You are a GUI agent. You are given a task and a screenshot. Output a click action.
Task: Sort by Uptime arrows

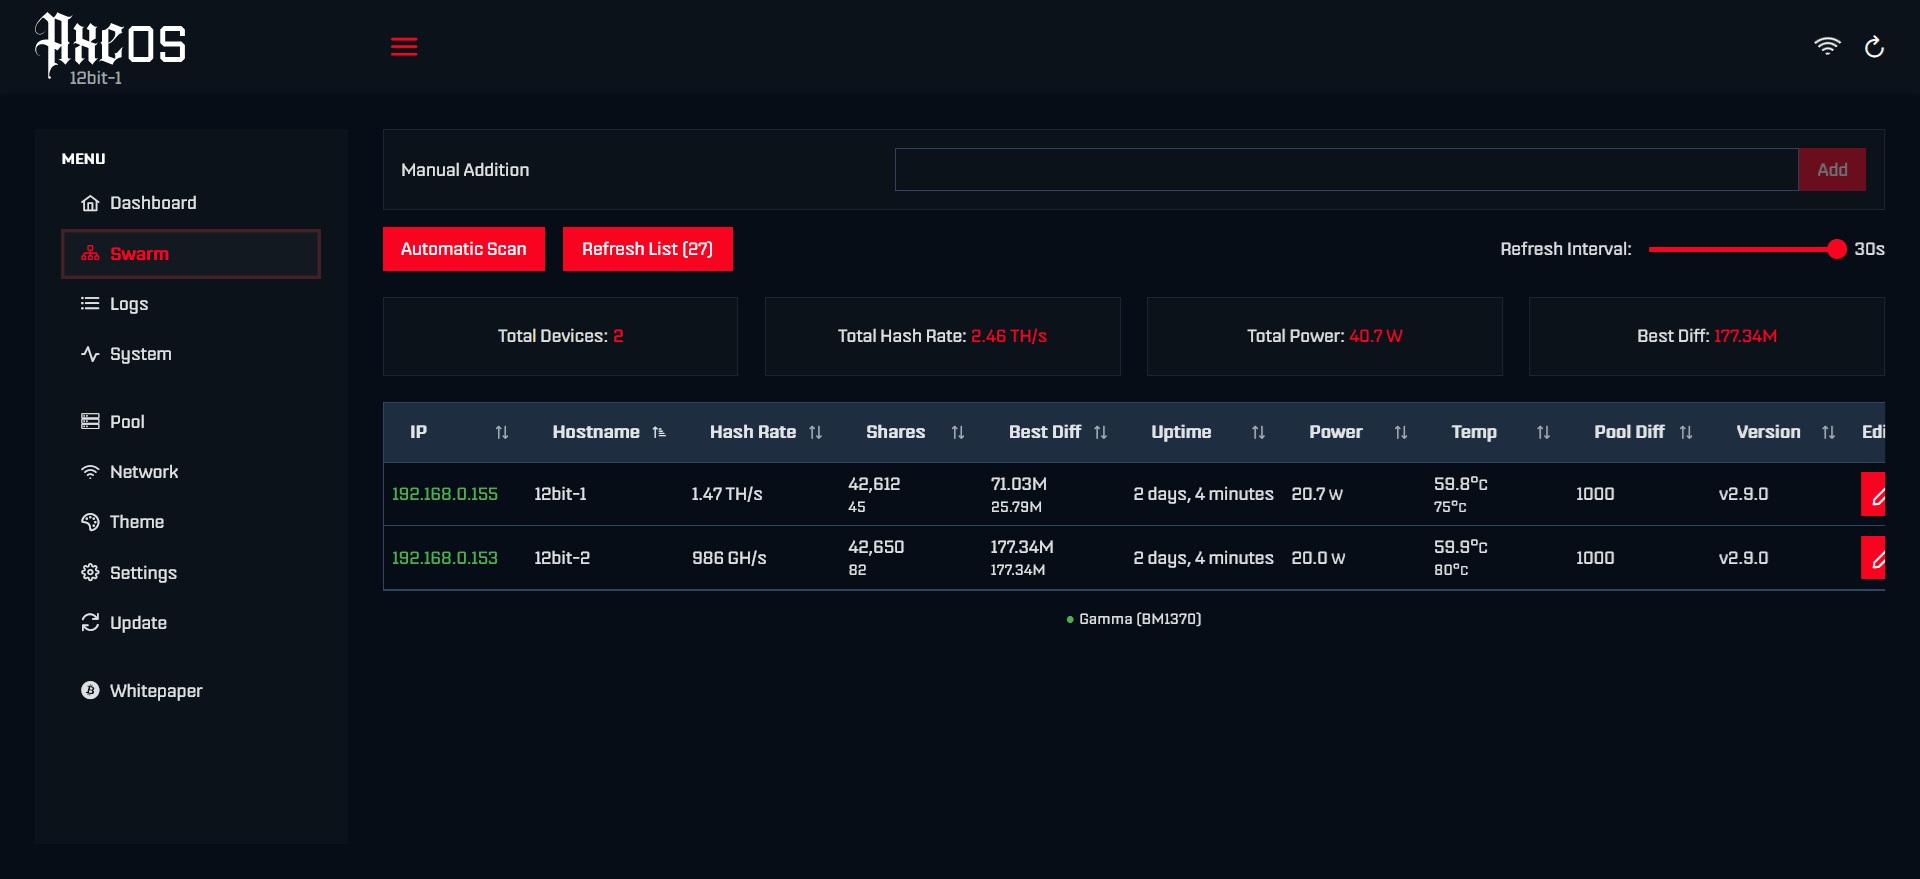pyautogui.click(x=1258, y=433)
